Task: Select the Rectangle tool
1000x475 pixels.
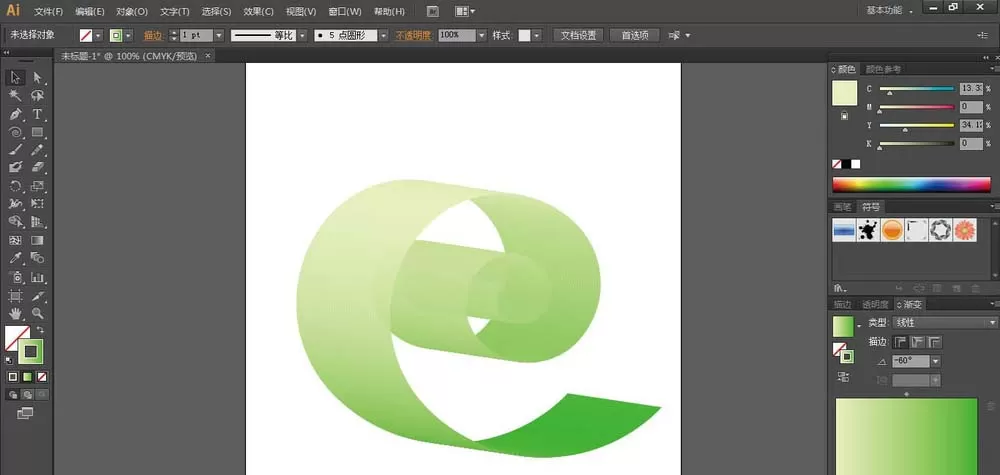Action: [x=38, y=132]
